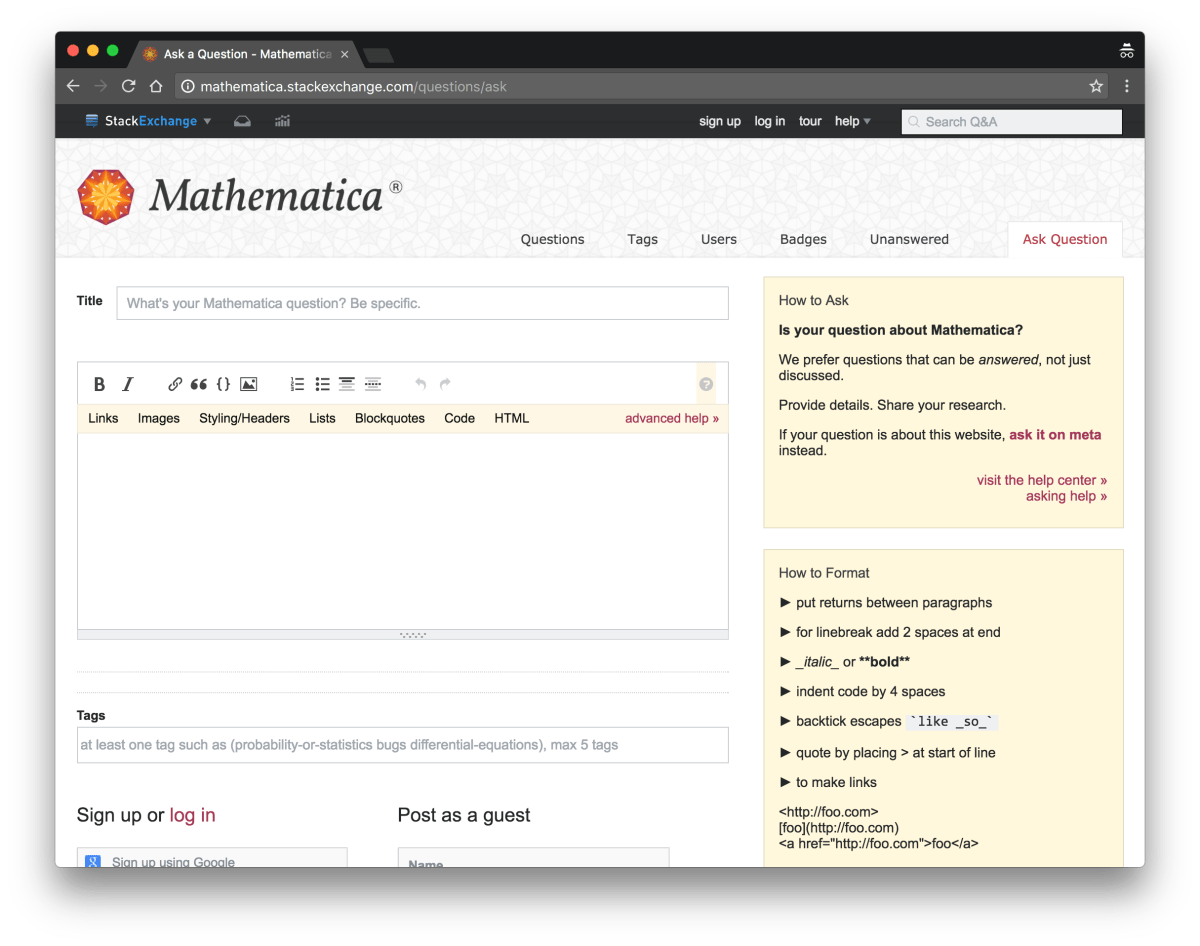Show Blockquotes formatting help

[390, 418]
